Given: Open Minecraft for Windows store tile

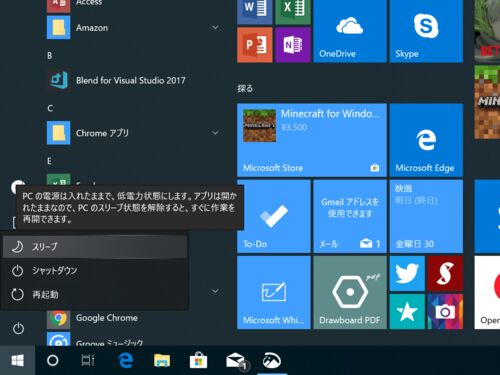Looking at the screenshot, I should point(312,140).
